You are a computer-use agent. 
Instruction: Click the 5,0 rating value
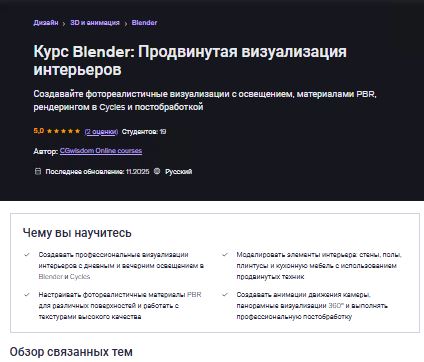pos(39,131)
